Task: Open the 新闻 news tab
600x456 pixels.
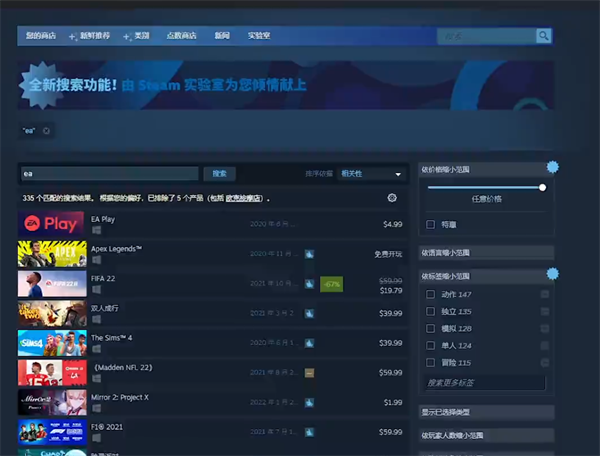Action: click(222, 36)
